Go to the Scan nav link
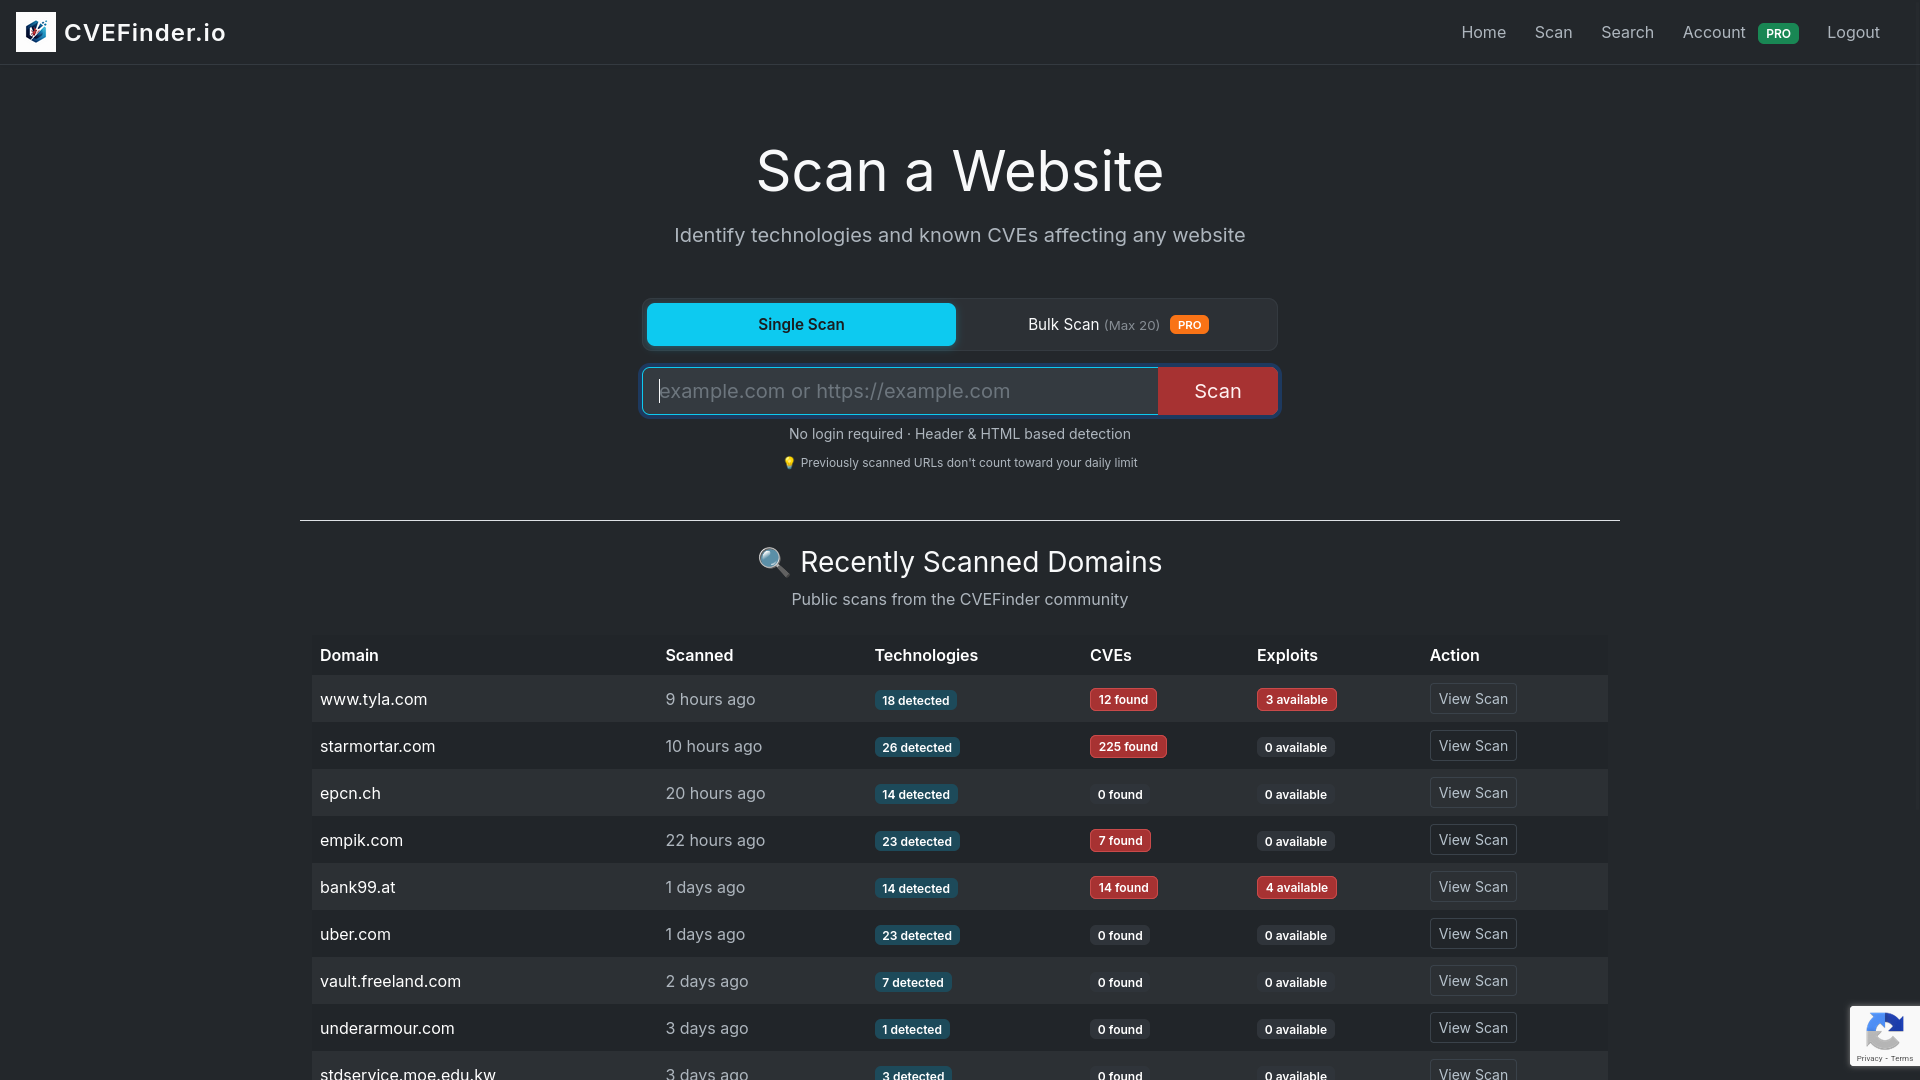 1553,33
